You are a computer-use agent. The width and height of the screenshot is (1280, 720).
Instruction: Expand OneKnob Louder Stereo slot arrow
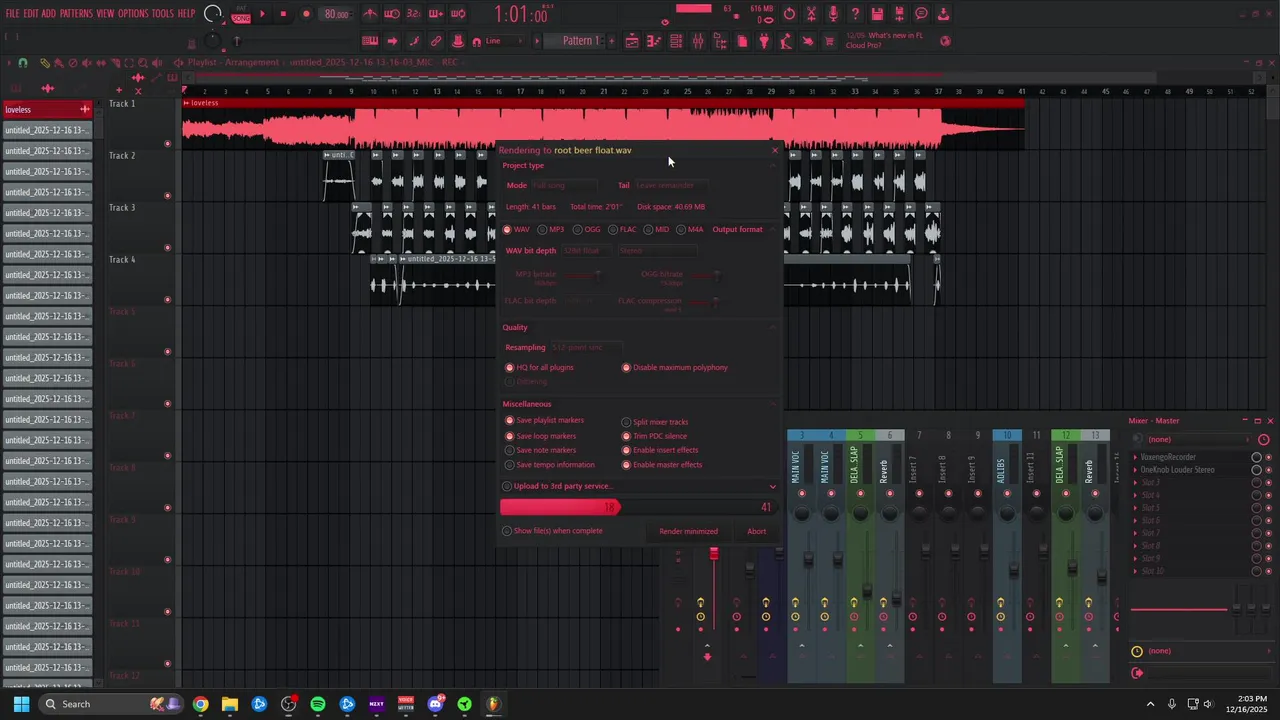click(x=1136, y=470)
